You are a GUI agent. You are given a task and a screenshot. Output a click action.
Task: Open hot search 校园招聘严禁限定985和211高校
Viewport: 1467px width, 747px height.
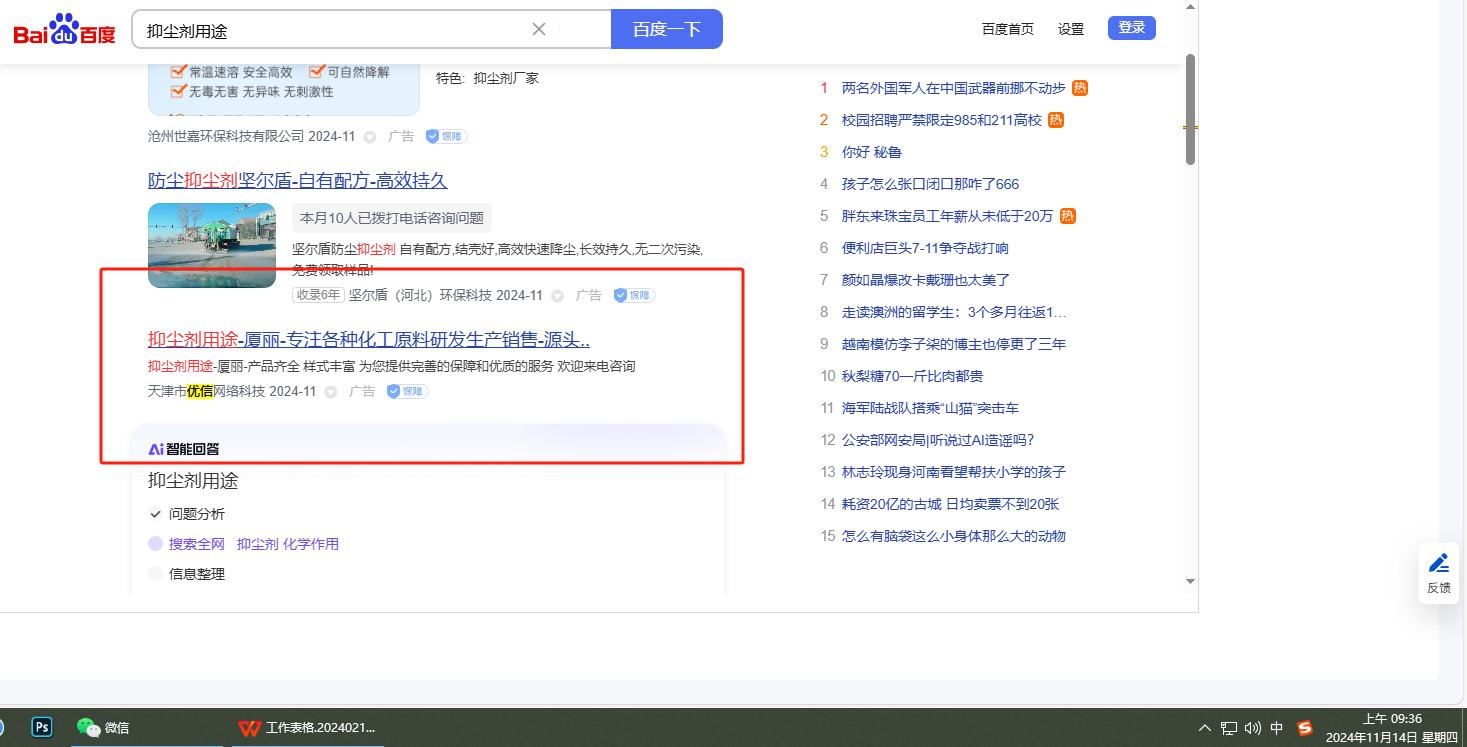coord(941,120)
